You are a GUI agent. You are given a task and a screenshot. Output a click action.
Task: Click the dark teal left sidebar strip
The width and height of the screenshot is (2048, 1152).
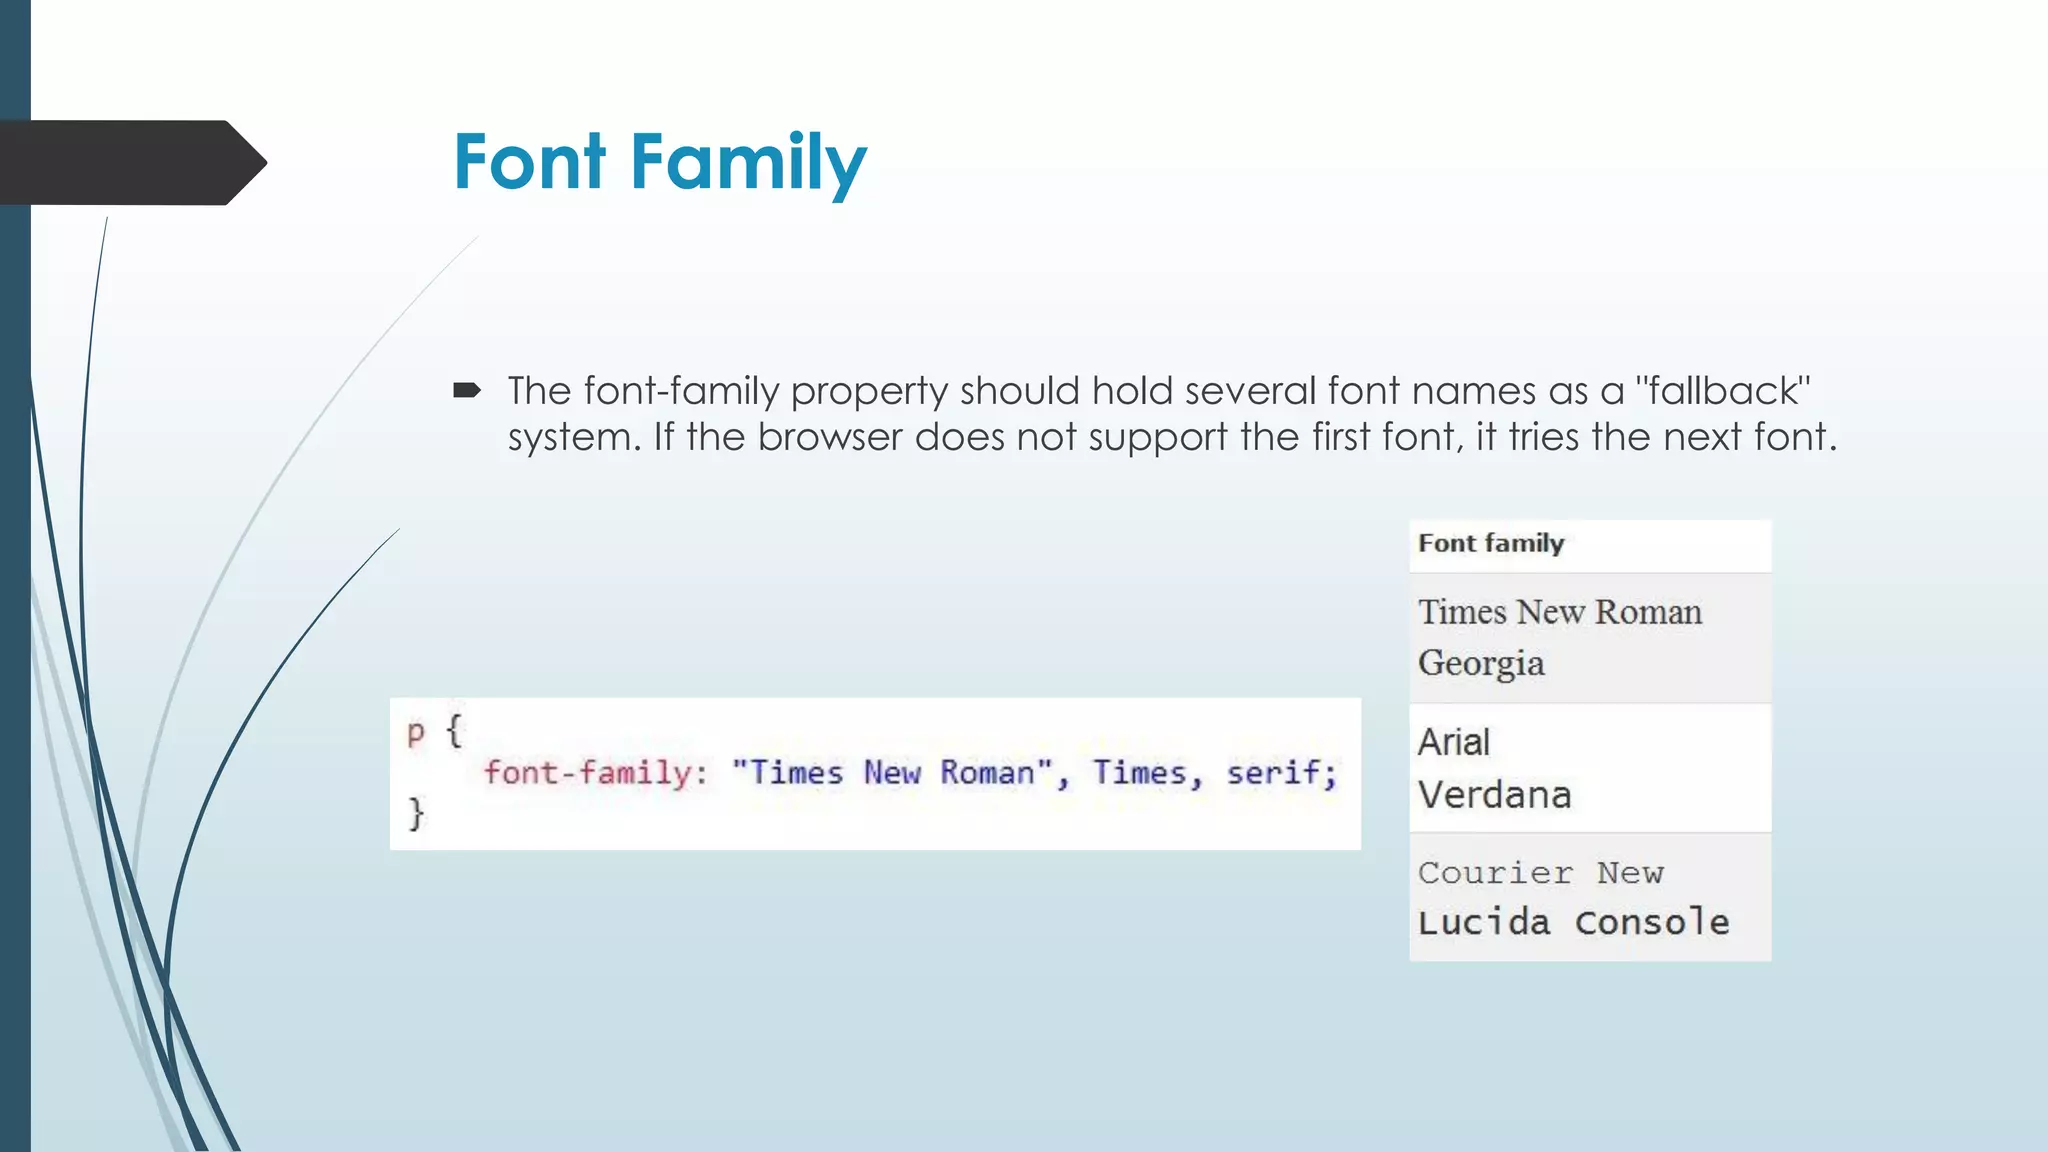coord(15,640)
